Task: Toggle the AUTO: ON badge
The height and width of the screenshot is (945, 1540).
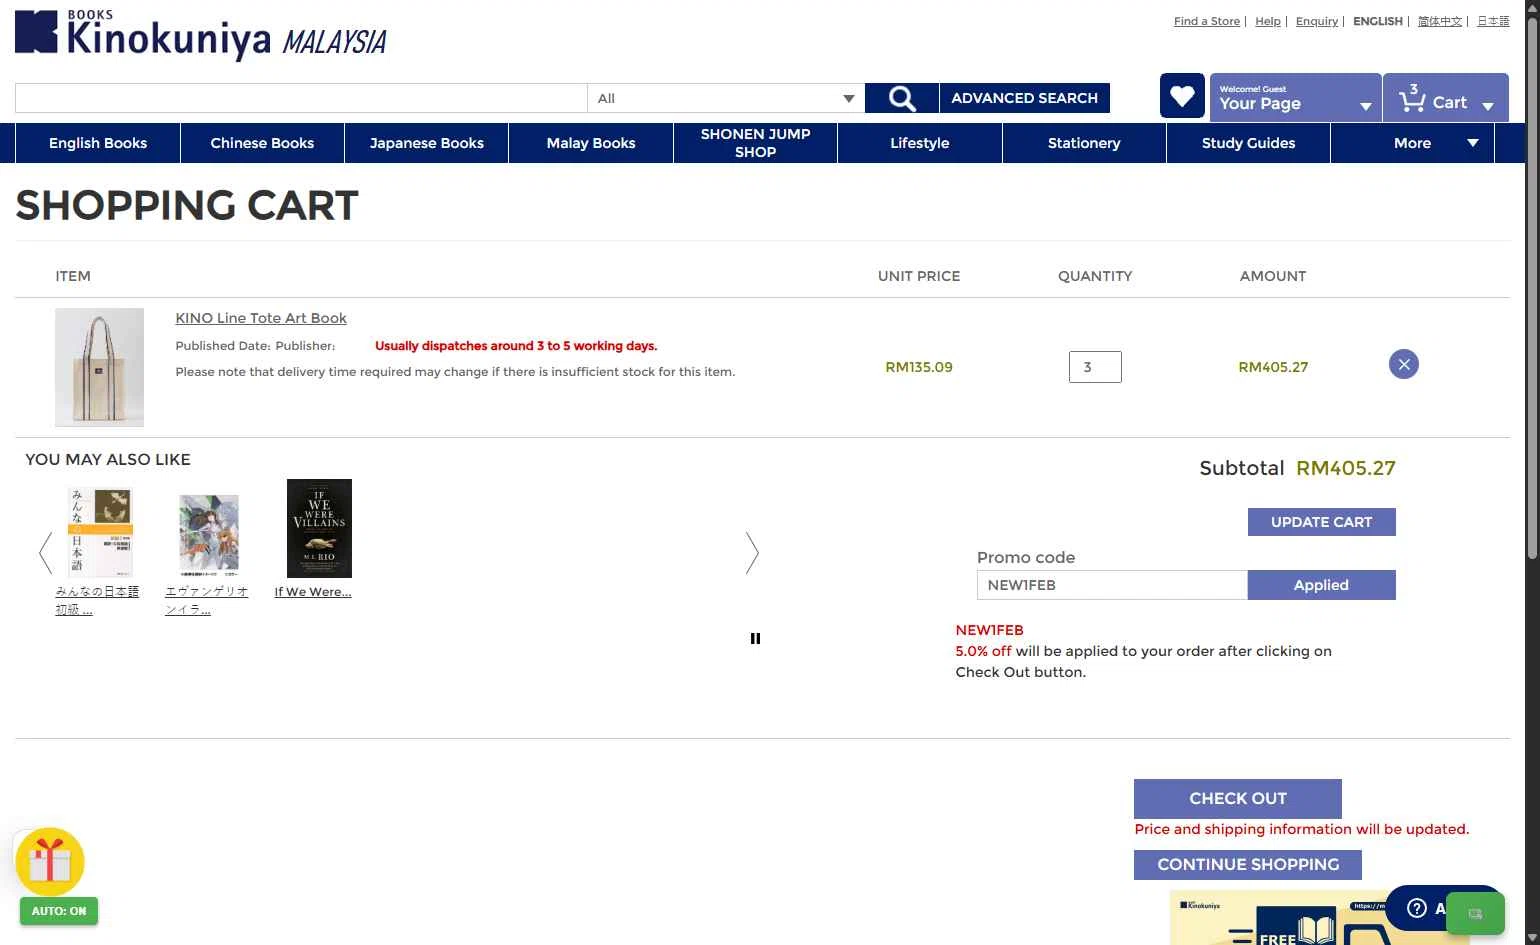Action: 59,911
